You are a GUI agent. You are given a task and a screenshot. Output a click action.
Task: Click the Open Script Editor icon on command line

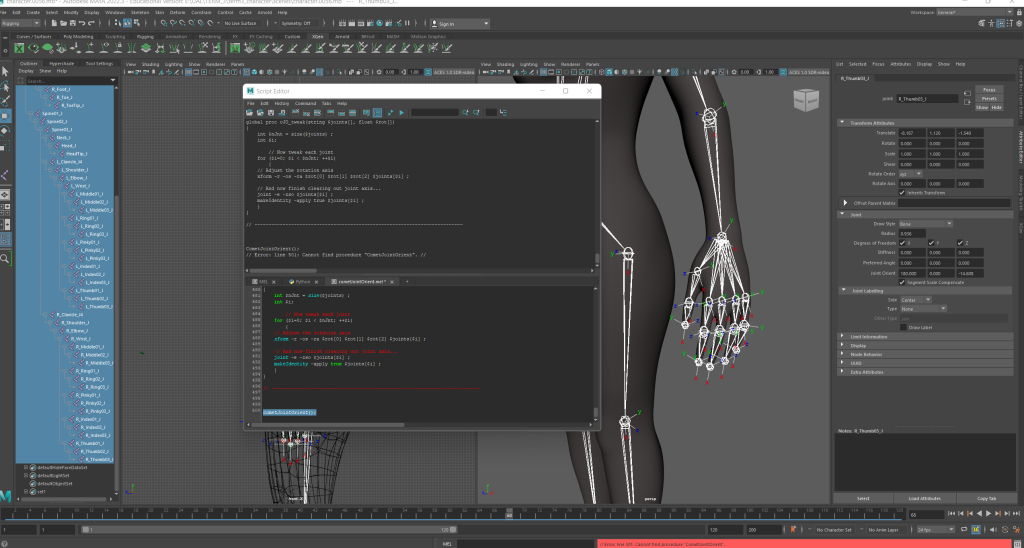(1016, 543)
